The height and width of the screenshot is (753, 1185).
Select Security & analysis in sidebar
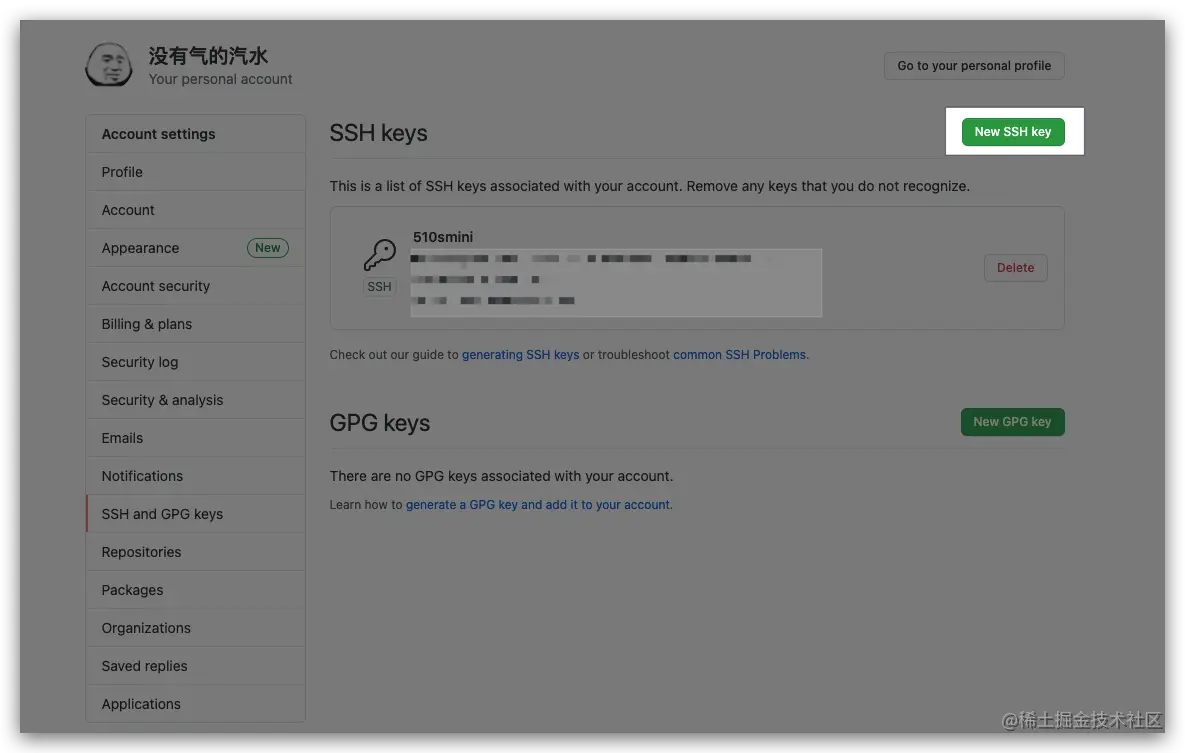click(196, 400)
